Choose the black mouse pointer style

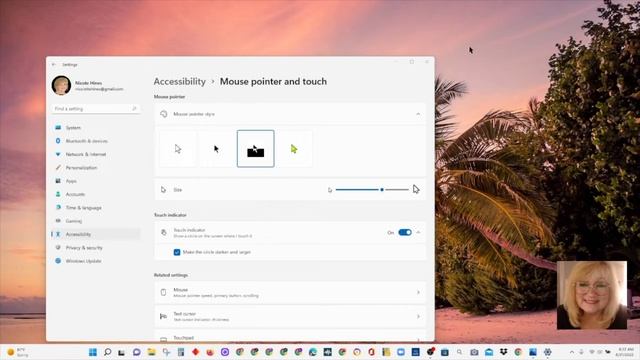point(216,149)
